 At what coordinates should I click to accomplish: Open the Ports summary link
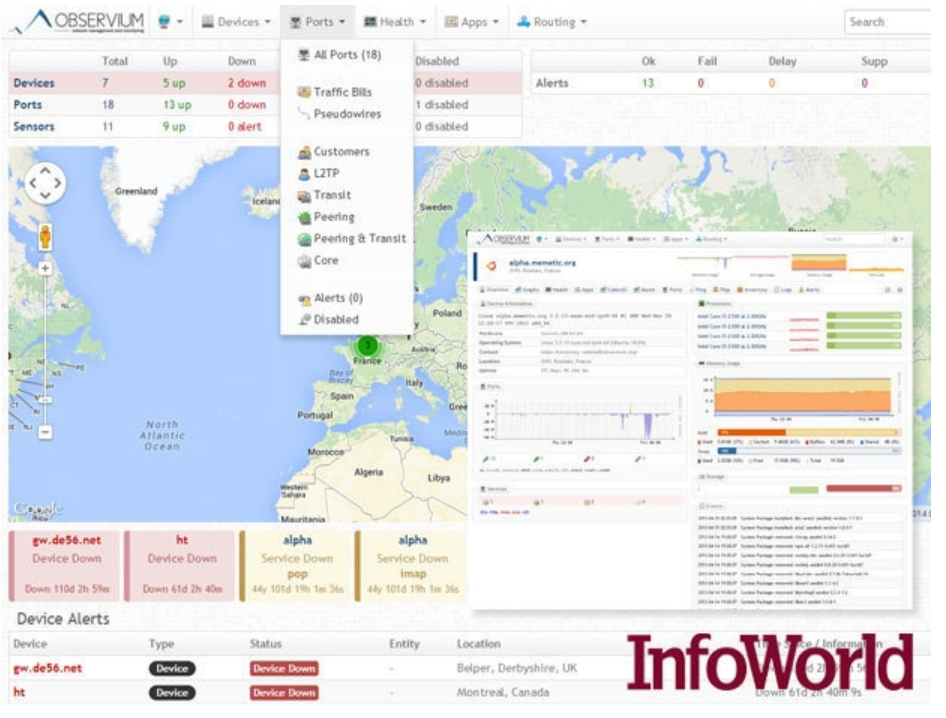click(28, 105)
